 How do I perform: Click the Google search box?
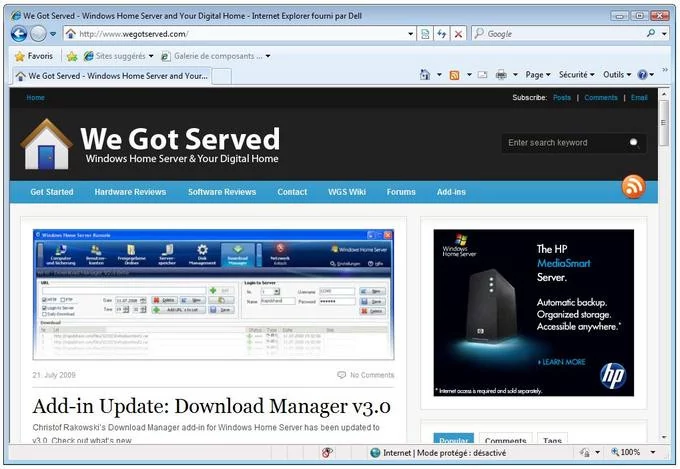557,34
